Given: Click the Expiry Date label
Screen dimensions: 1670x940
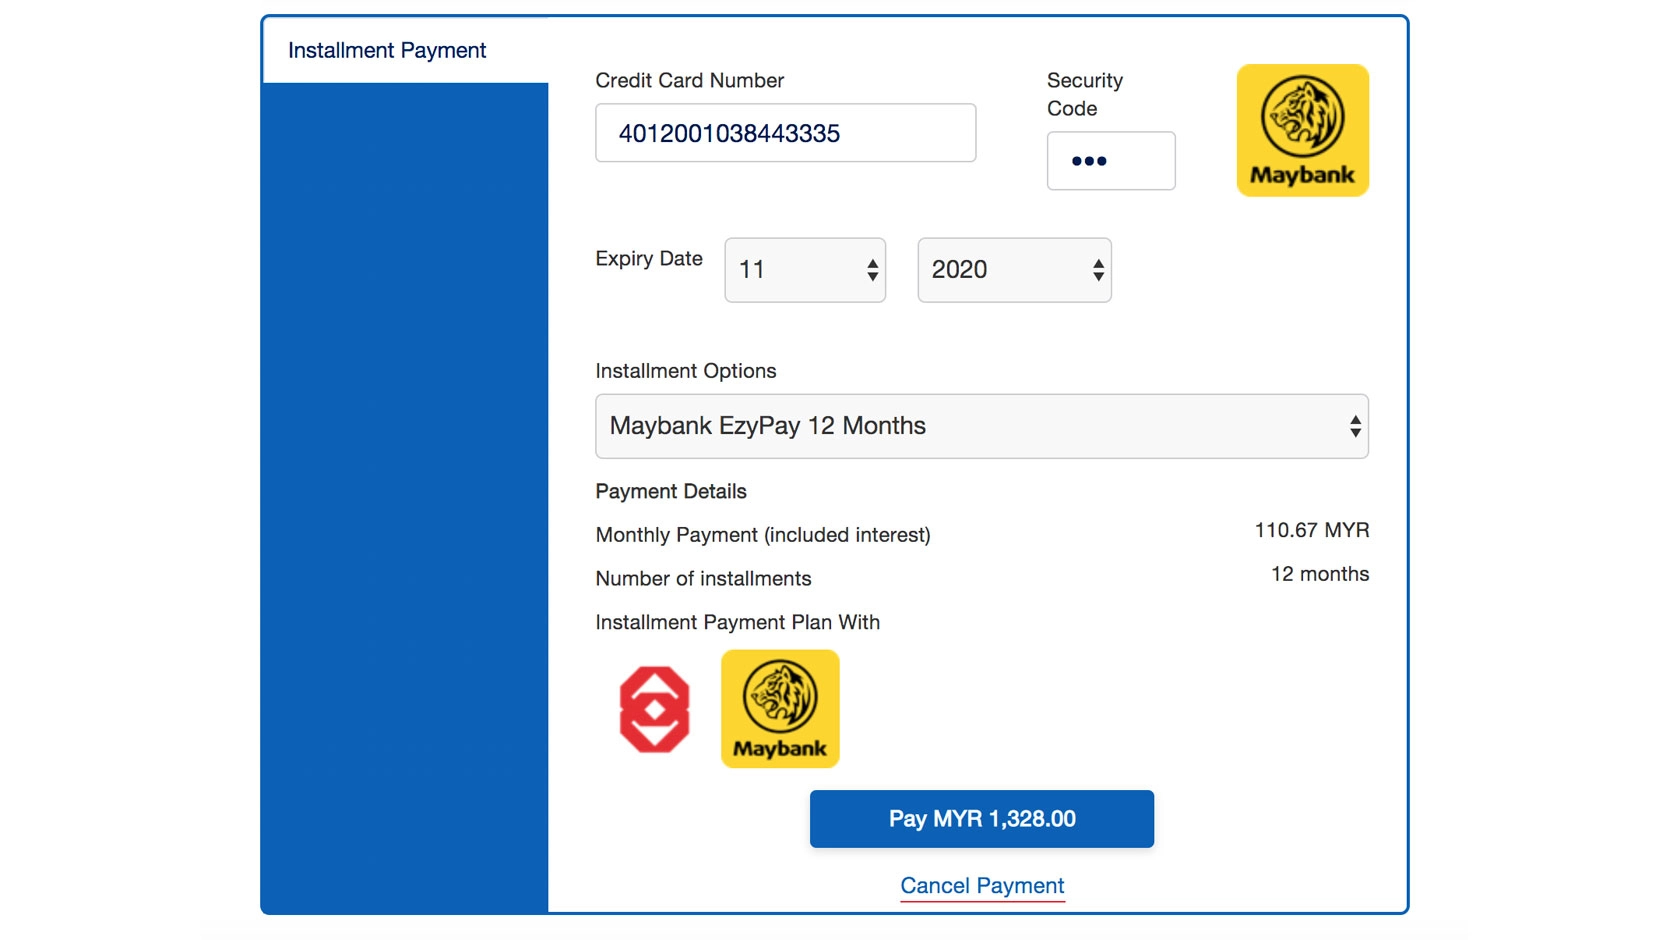Looking at the screenshot, I should [648, 259].
